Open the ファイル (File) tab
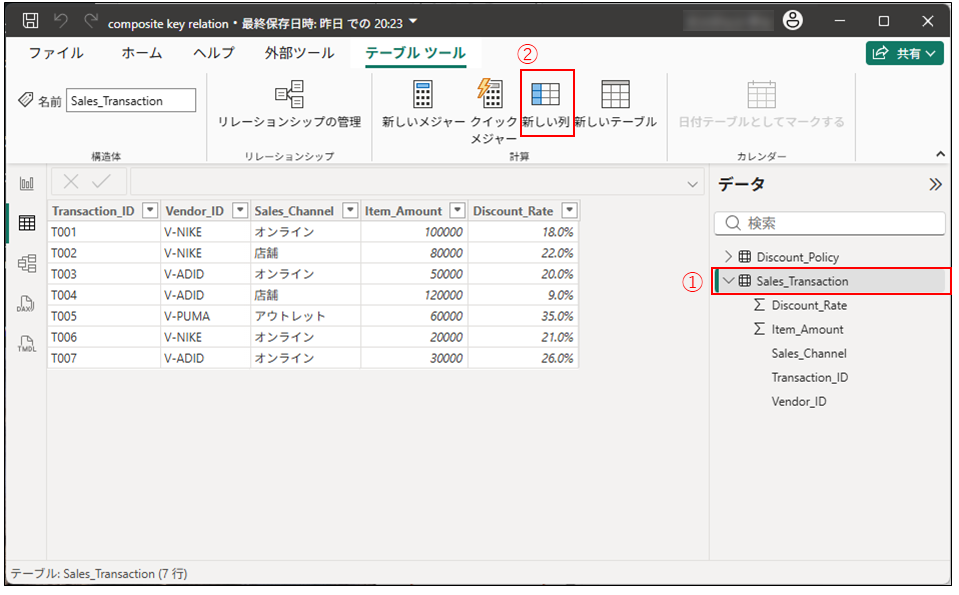The height and width of the screenshot is (595, 959). (56, 53)
